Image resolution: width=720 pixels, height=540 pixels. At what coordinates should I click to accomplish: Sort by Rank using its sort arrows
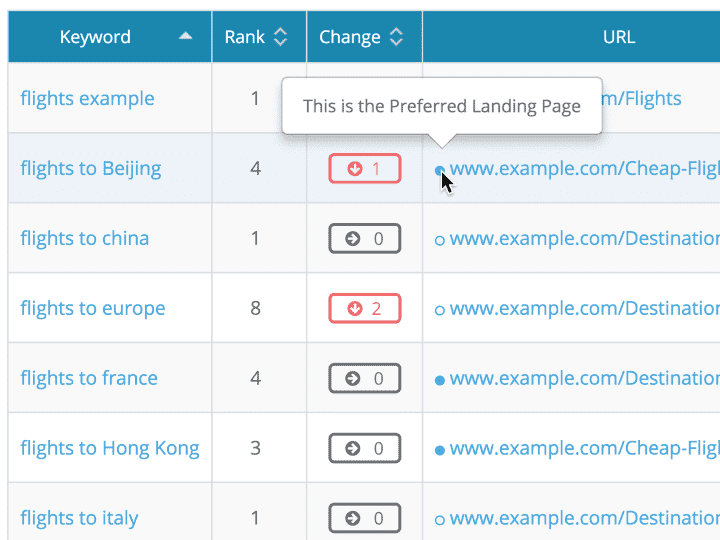click(x=281, y=37)
